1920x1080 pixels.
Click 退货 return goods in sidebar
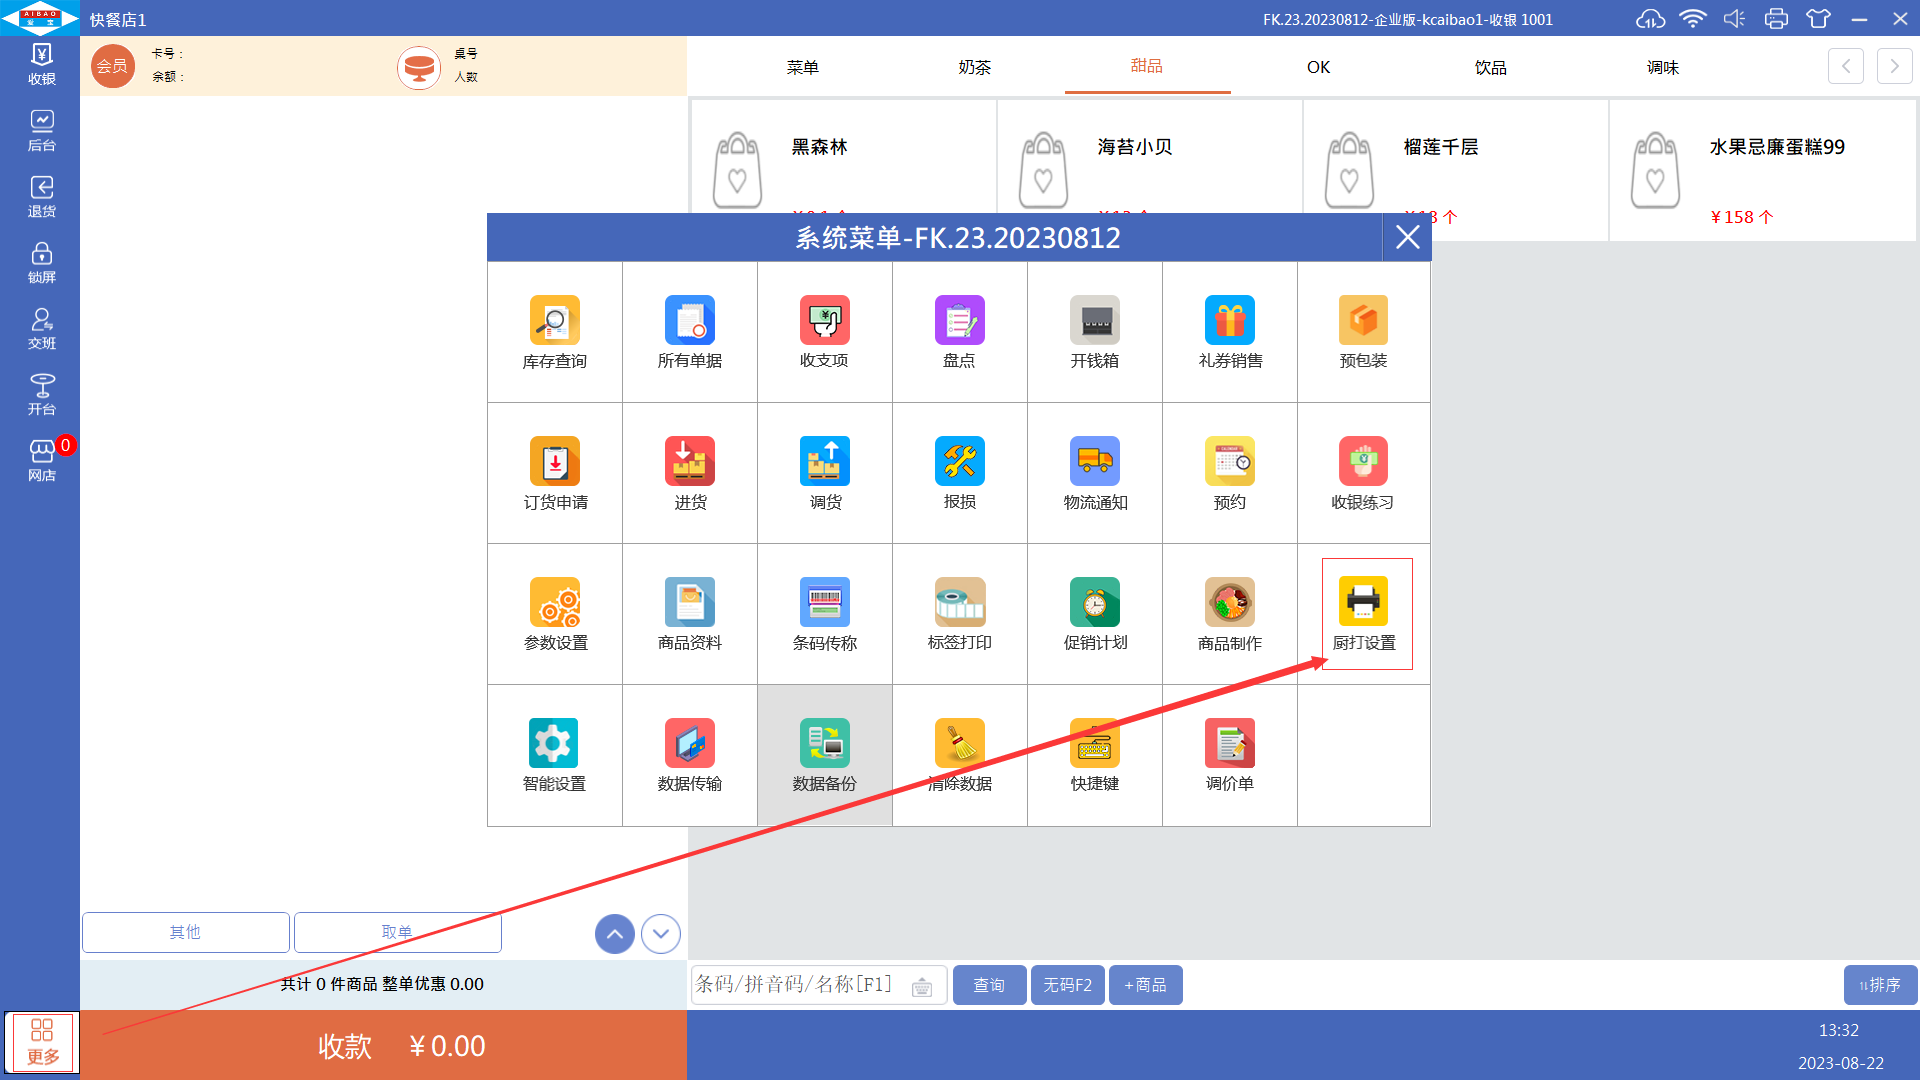click(41, 197)
